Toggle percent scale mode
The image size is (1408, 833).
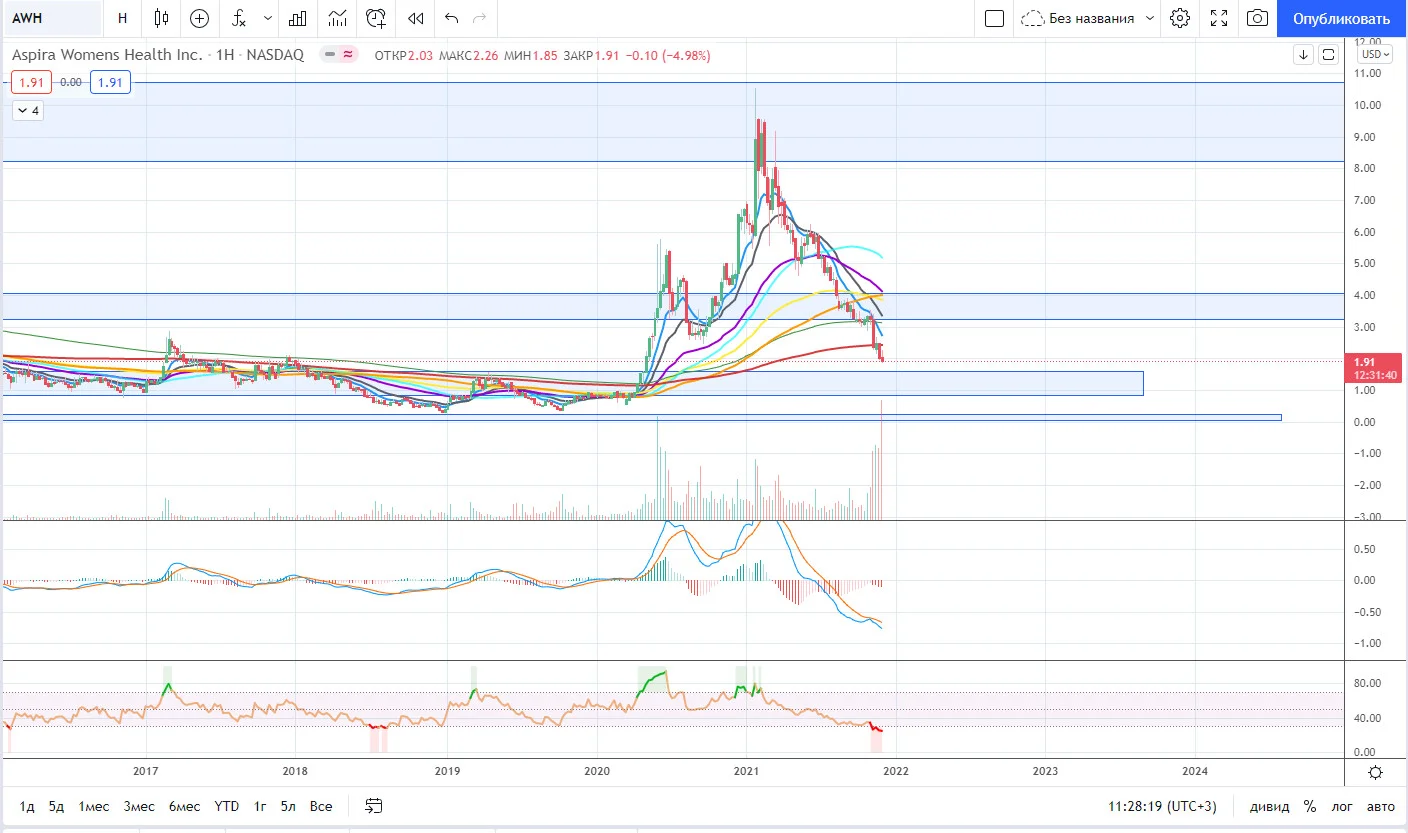point(1309,806)
